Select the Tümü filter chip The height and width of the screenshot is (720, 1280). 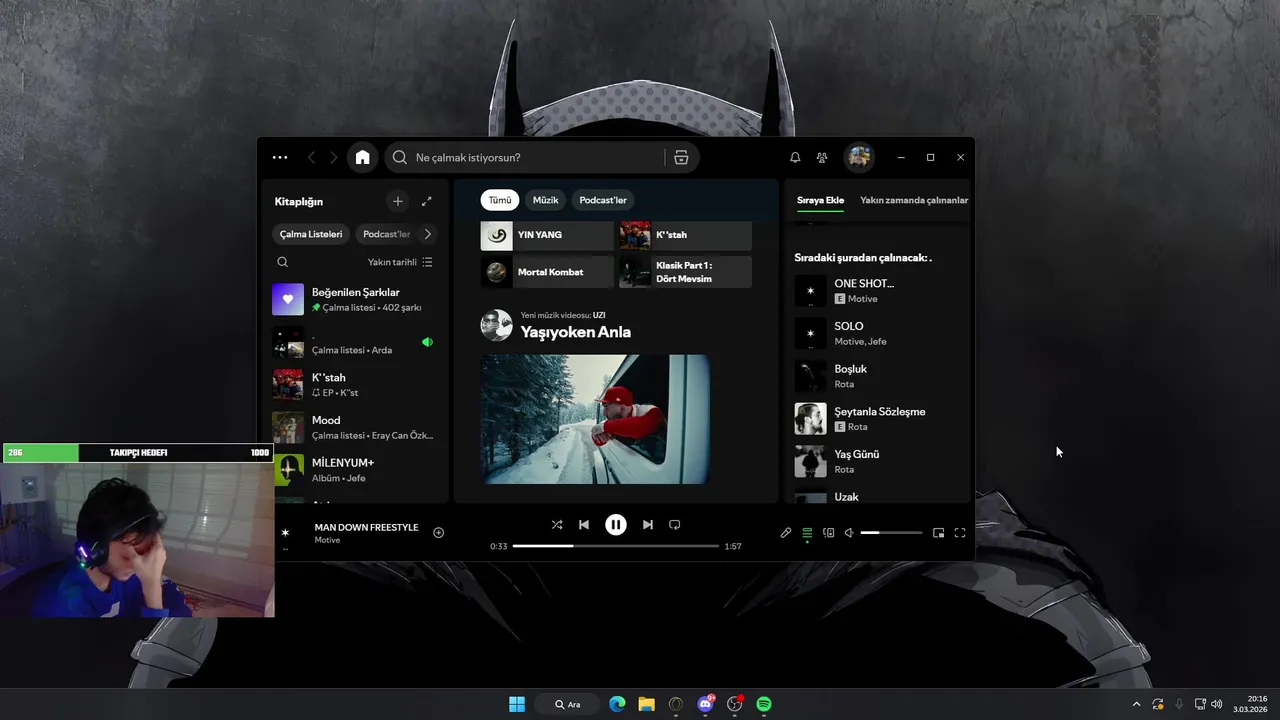pyautogui.click(x=500, y=200)
